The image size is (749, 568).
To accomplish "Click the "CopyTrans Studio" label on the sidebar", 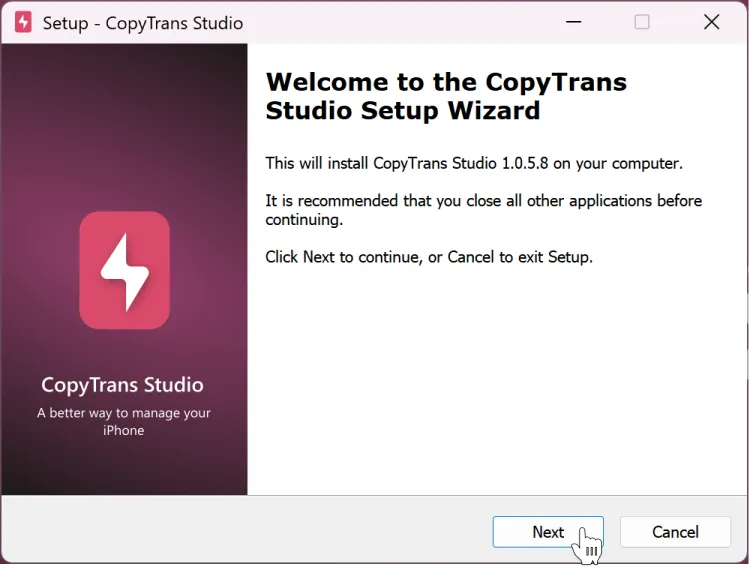I will (122, 385).
